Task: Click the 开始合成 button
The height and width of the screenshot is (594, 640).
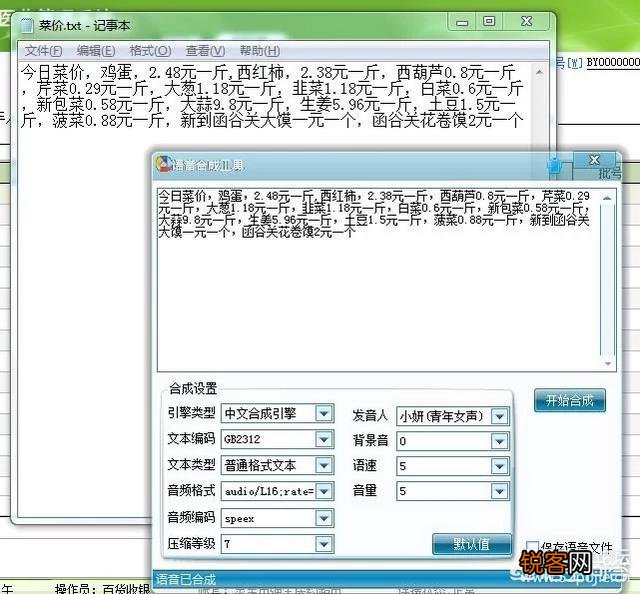Action: [570, 400]
